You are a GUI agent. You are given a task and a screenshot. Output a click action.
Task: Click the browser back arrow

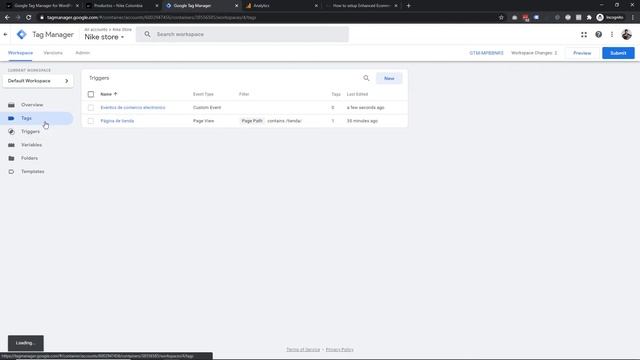coord(7,18)
